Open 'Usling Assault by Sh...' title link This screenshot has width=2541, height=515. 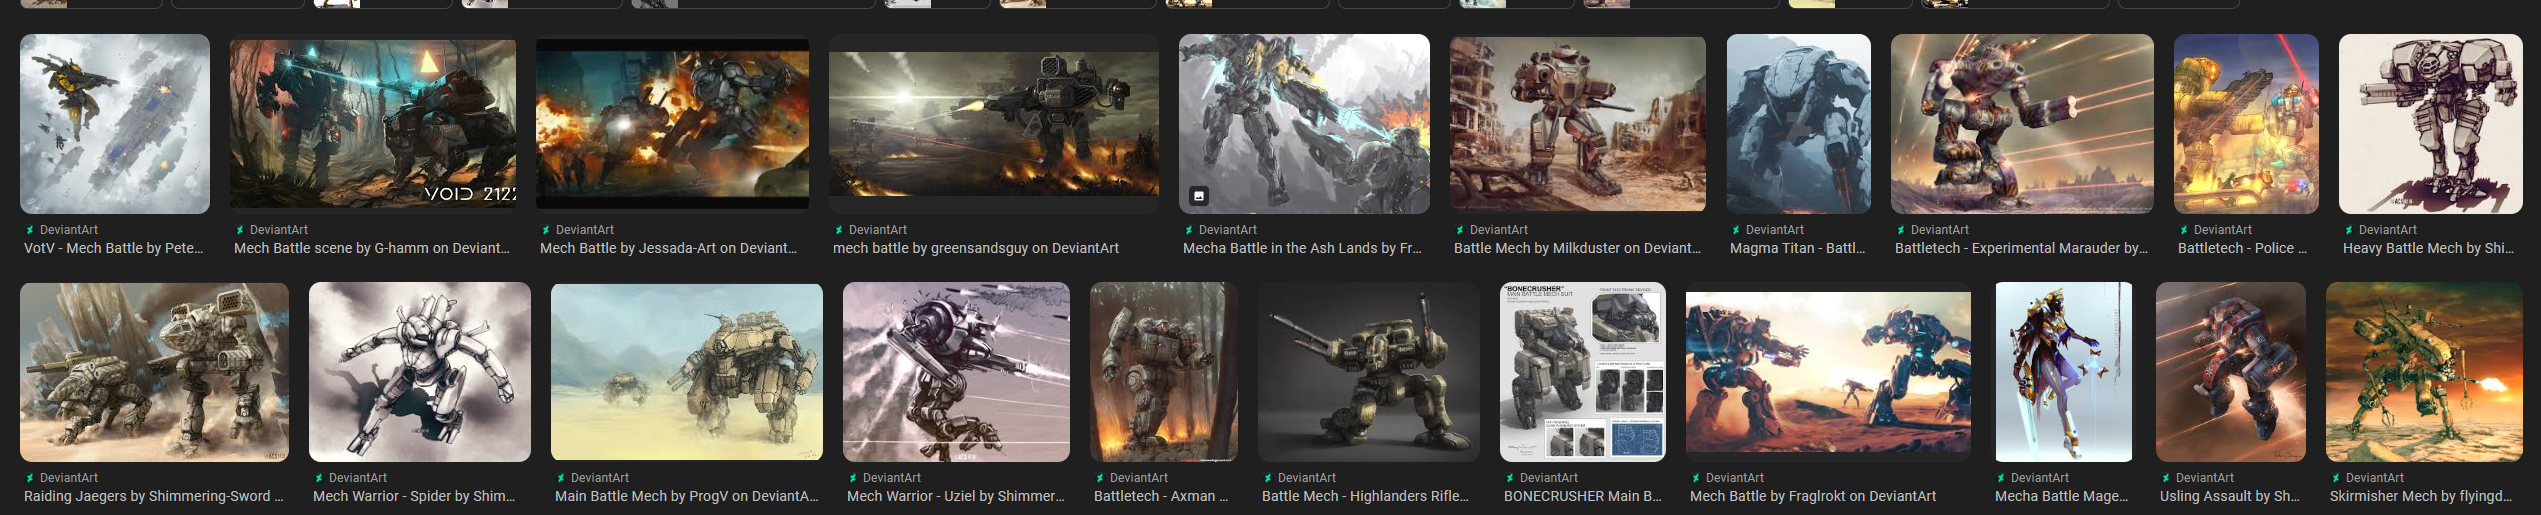(x=2229, y=496)
